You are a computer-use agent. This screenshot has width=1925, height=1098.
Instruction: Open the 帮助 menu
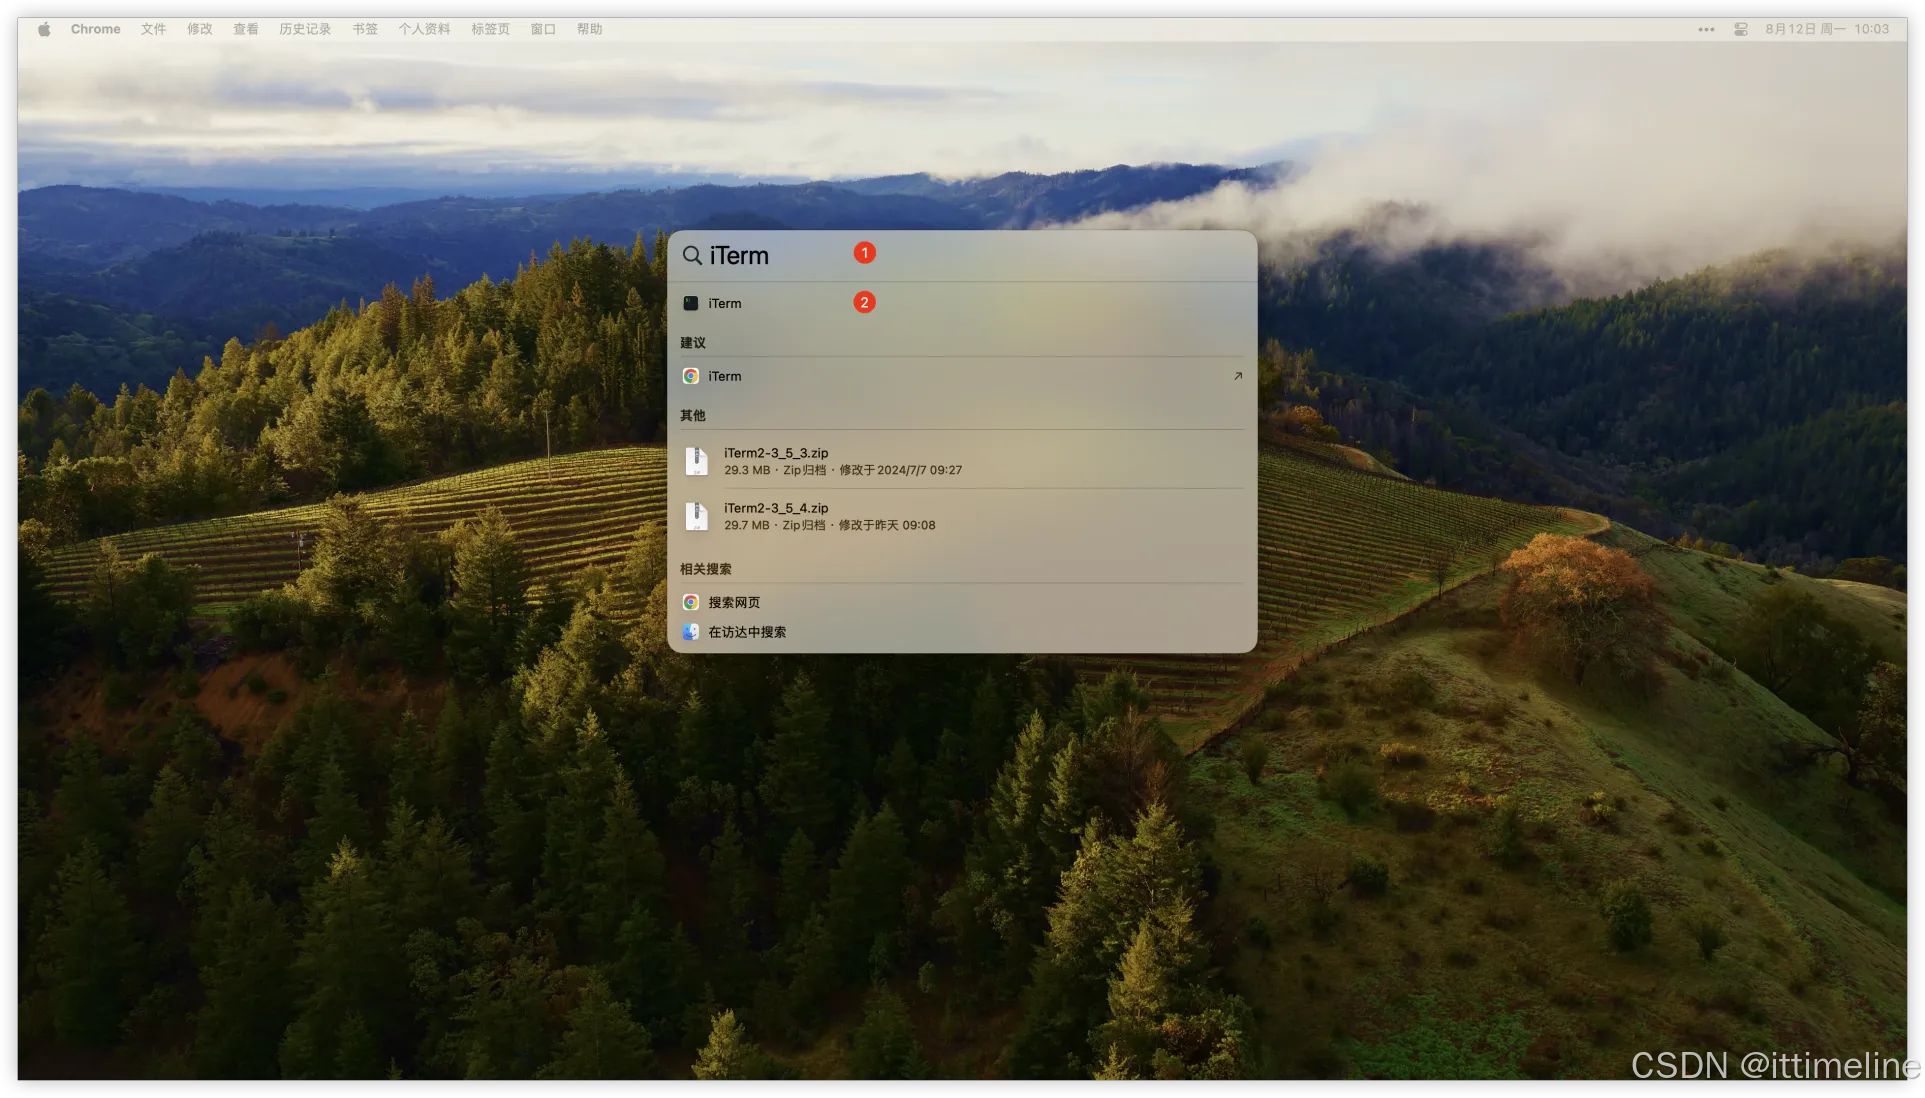point(589,29)
